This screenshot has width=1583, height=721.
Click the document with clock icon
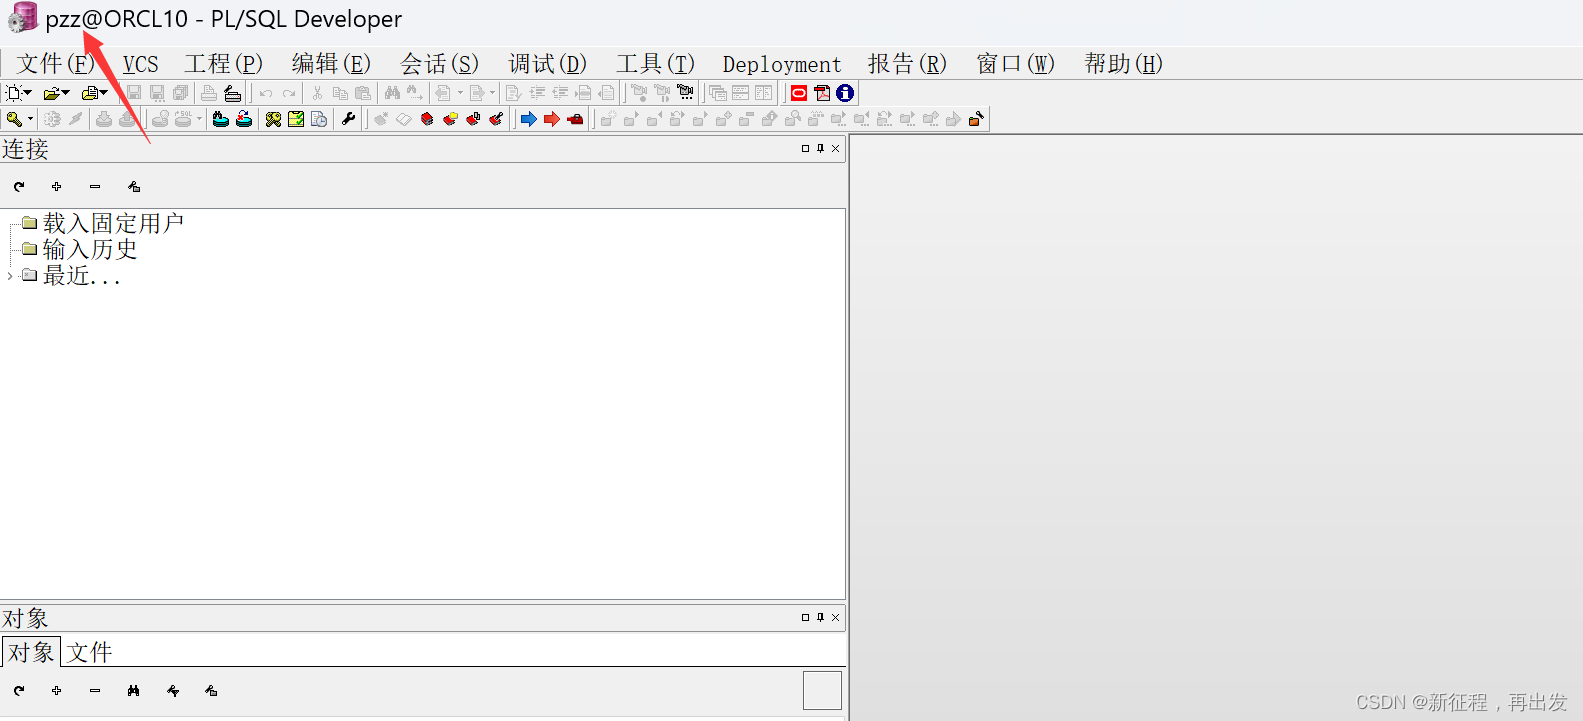pyautogui.click(x=319, y=119)
